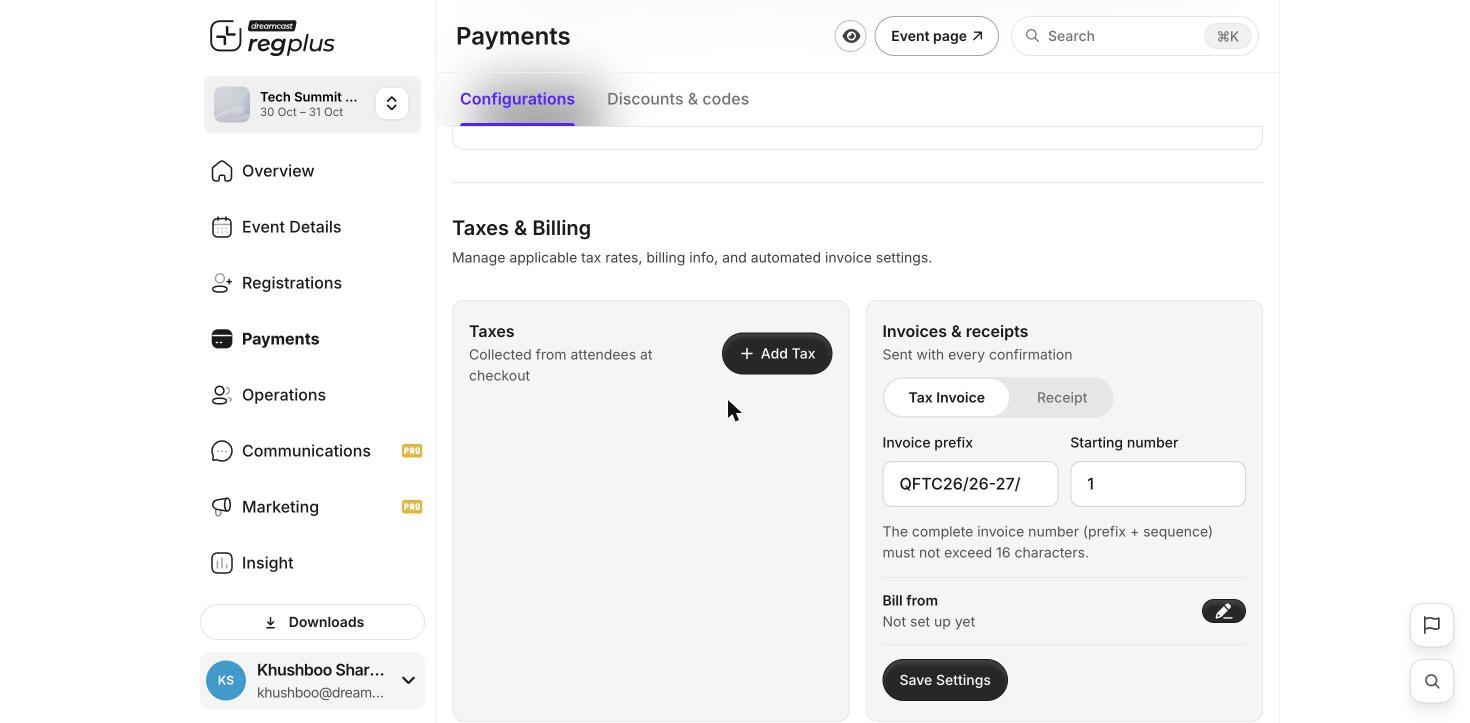Click the '30 Oct – 31 Oct' date text
The image size is (1470, 723).
301,112
